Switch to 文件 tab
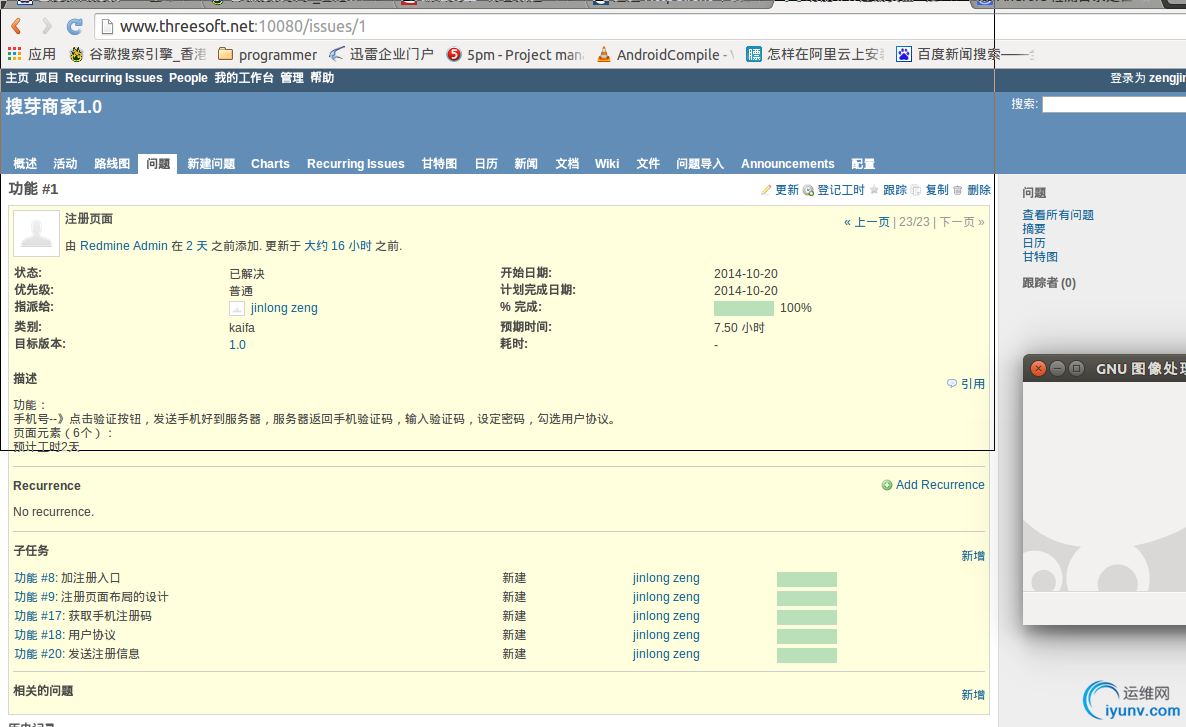 coord(648,163)
